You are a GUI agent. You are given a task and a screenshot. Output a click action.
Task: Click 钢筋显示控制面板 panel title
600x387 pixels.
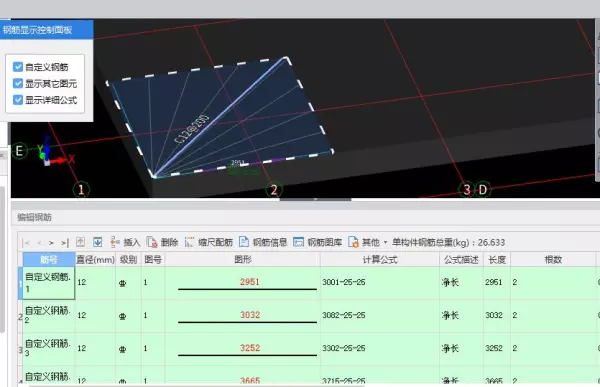(x=37, y=30)
